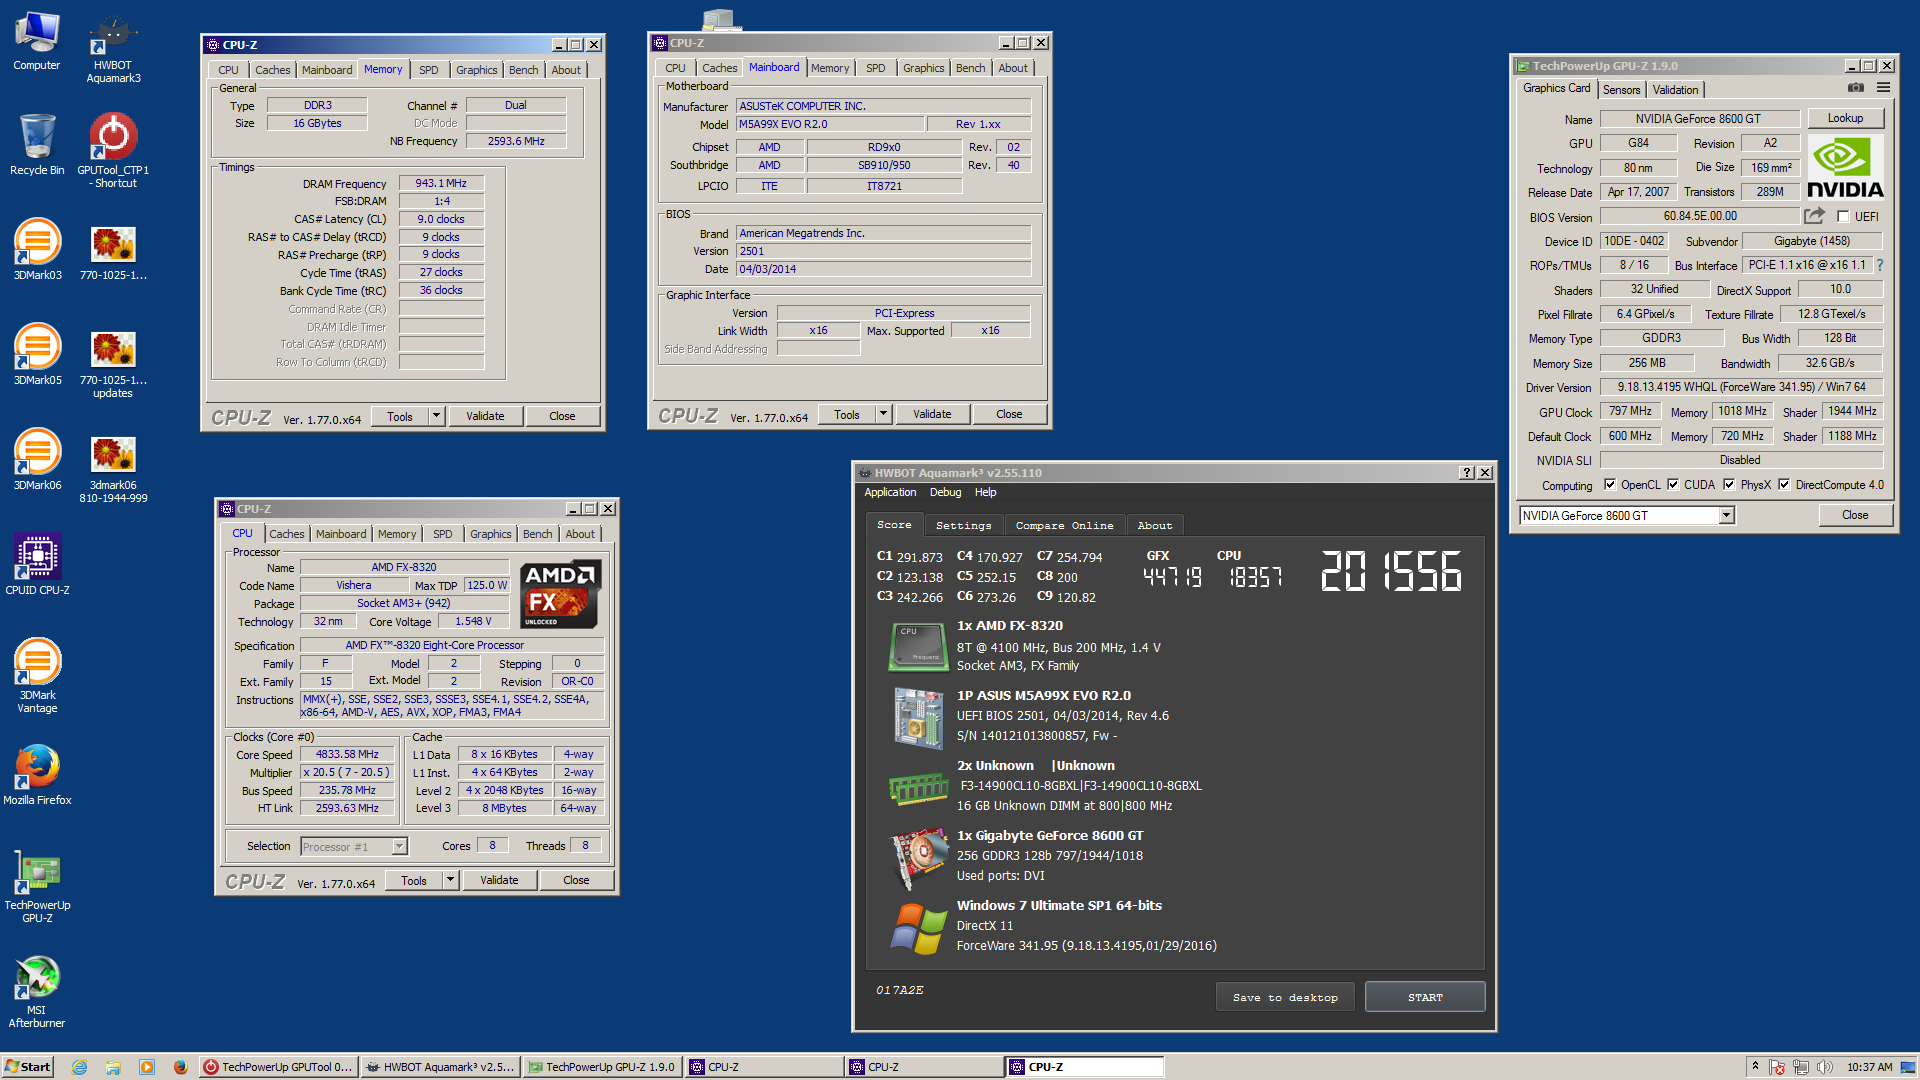Open the Settings tab in Aquamark
The height and width of the screenshot is (1080, 1920).
pos(964,525)
